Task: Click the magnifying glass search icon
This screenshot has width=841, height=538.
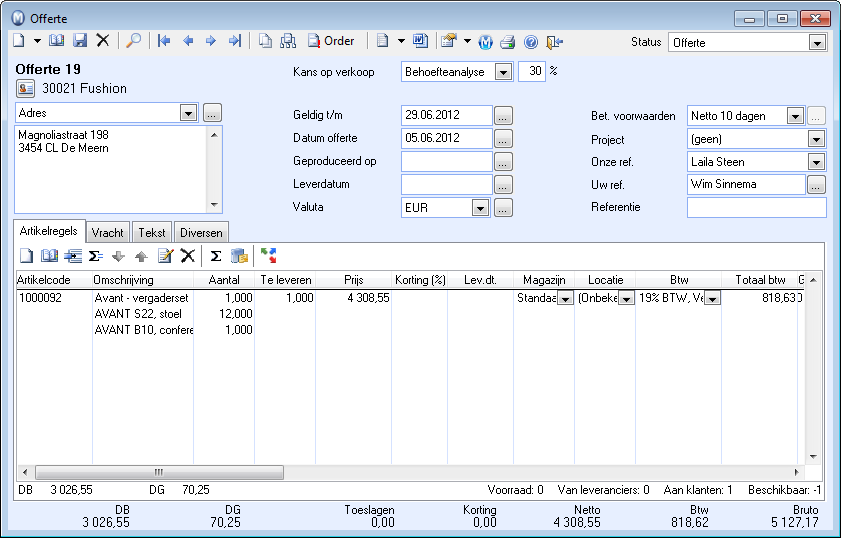Action: click(x=133, y=41)
